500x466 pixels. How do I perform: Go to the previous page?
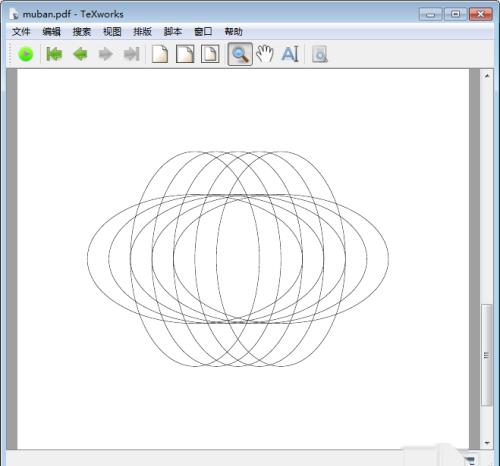click(80, 54)
